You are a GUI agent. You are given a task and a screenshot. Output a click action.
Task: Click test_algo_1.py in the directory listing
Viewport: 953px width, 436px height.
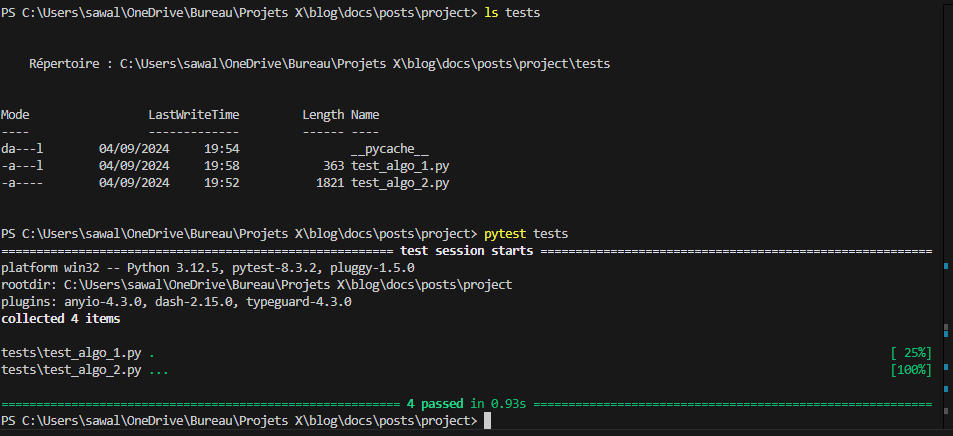400,166
